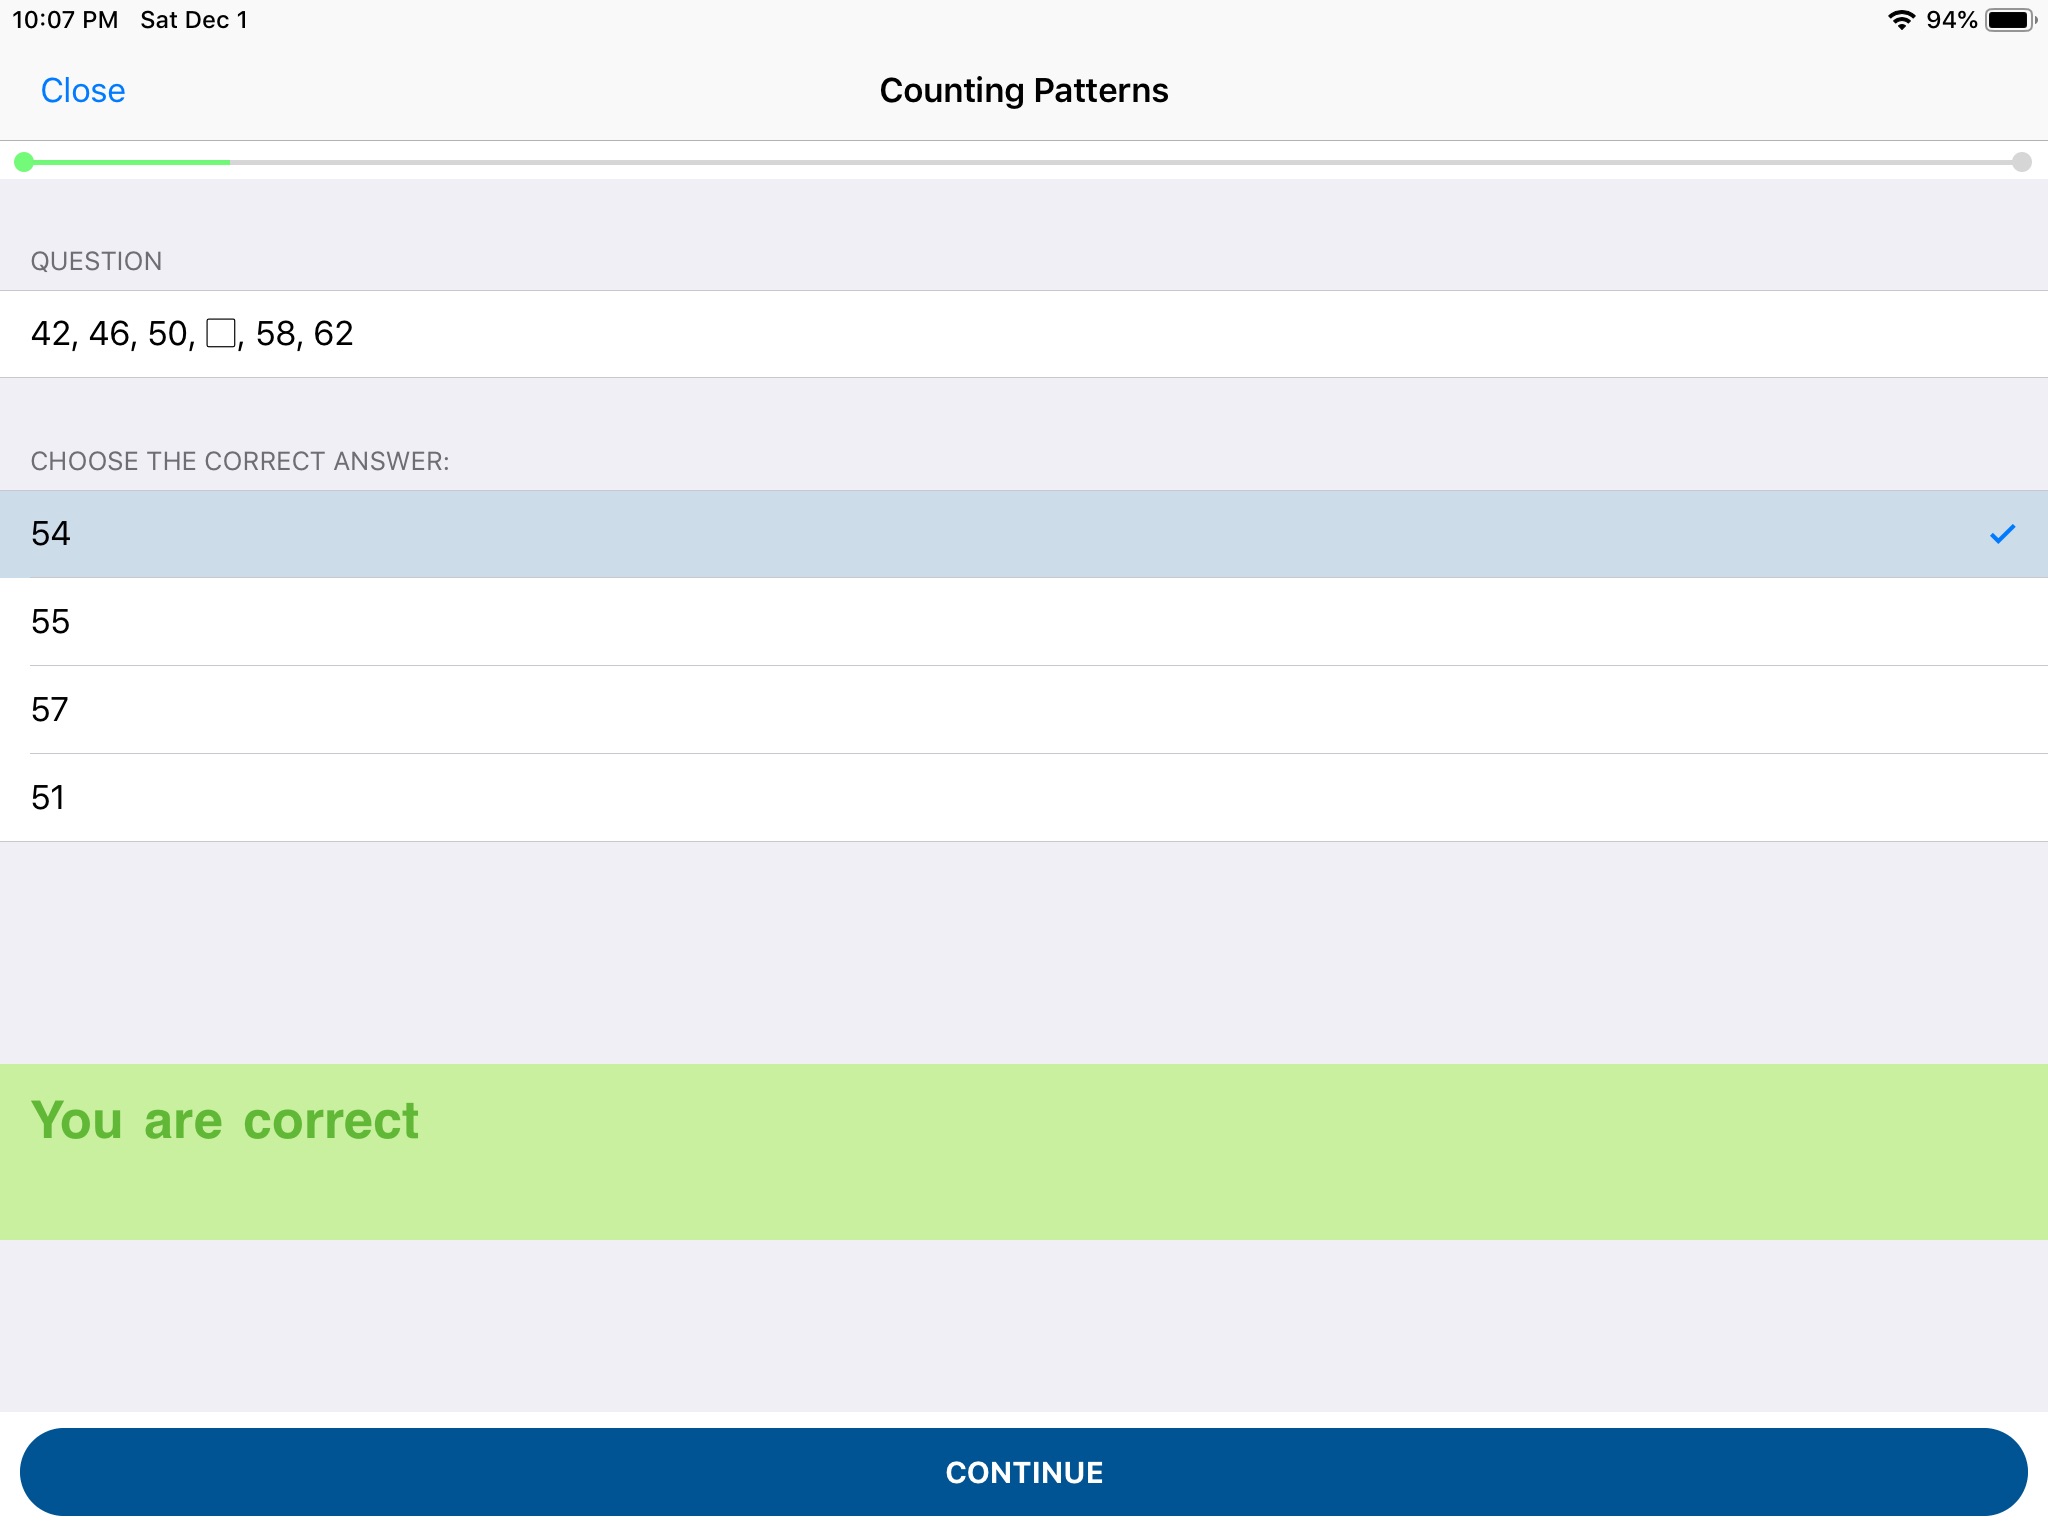Tap the Close link

point(83,91)
